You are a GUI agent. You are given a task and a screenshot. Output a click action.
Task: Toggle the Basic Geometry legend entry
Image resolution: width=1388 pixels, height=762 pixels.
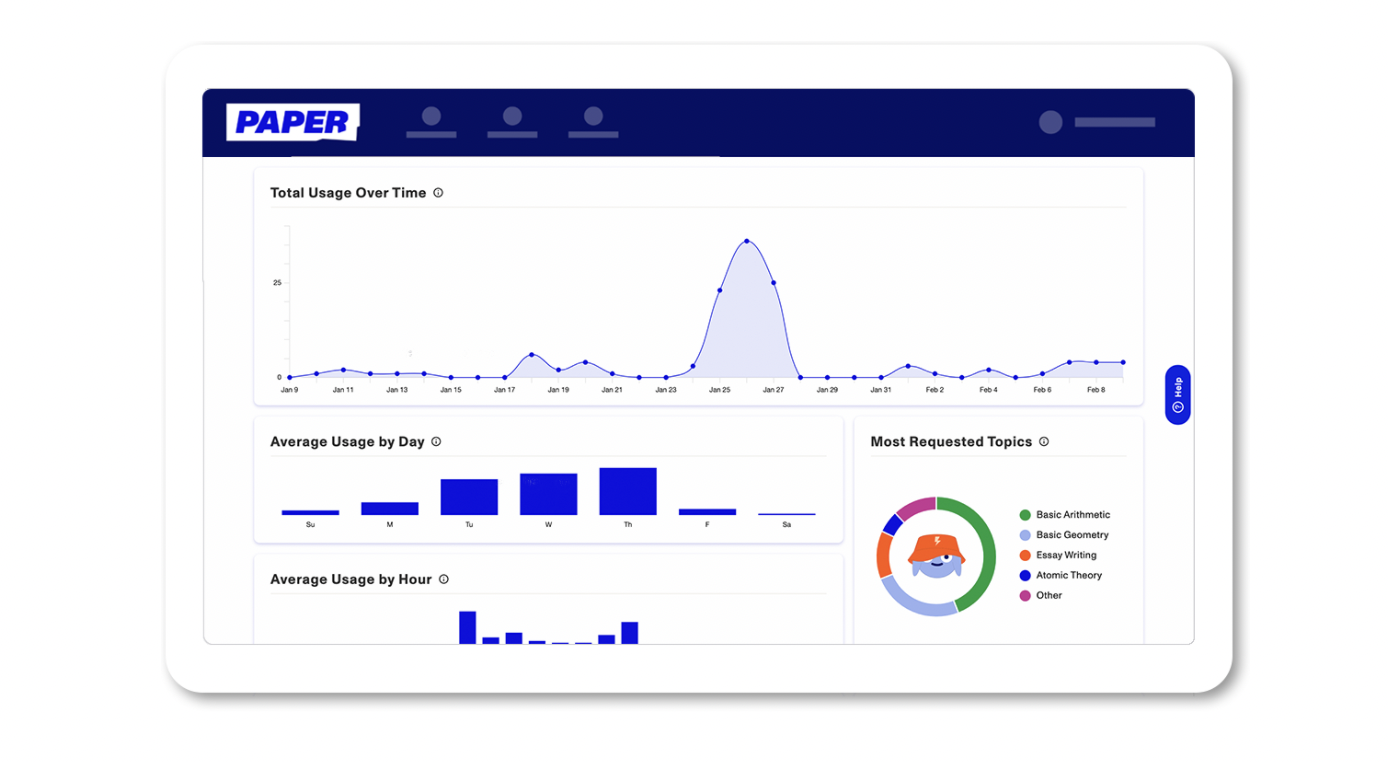click(x=1071, y=535)
